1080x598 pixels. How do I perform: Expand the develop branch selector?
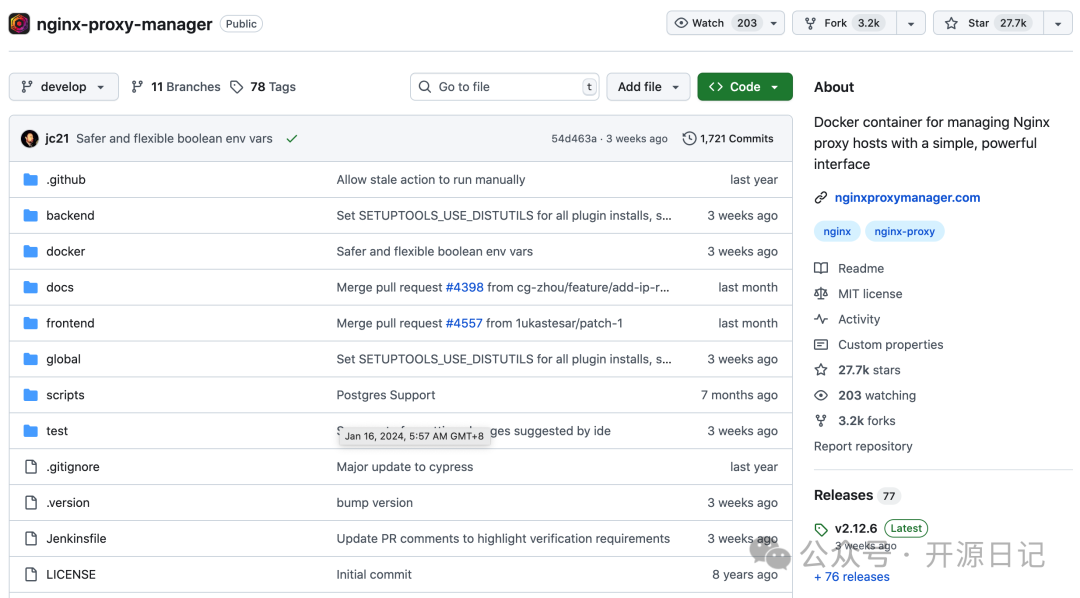pyautogui.click(x=63, y=87)
